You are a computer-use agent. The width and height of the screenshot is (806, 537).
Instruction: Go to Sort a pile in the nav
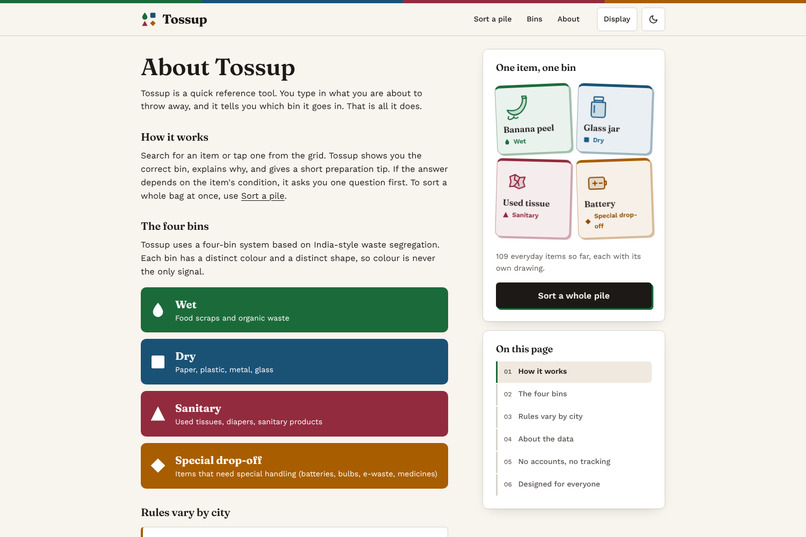click(x=492, y=19)
